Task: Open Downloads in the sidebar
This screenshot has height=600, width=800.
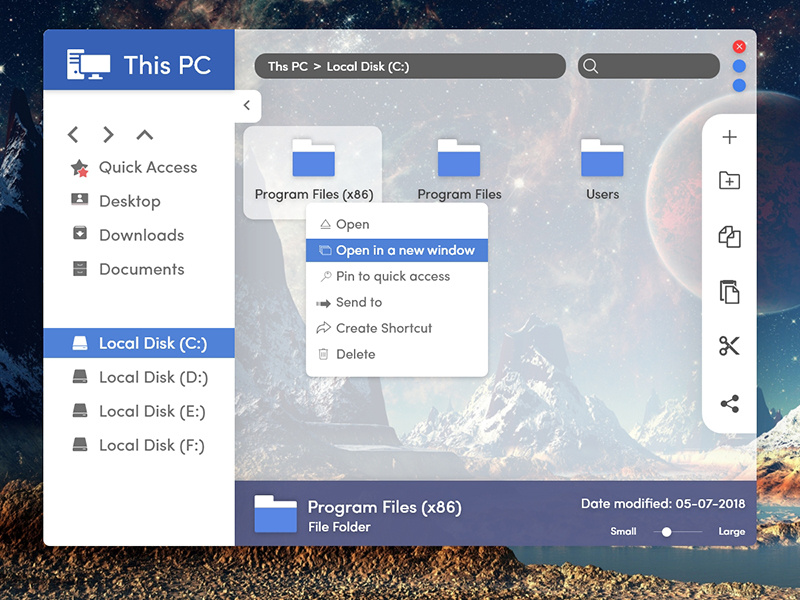Action: click(x=128, y=235)
